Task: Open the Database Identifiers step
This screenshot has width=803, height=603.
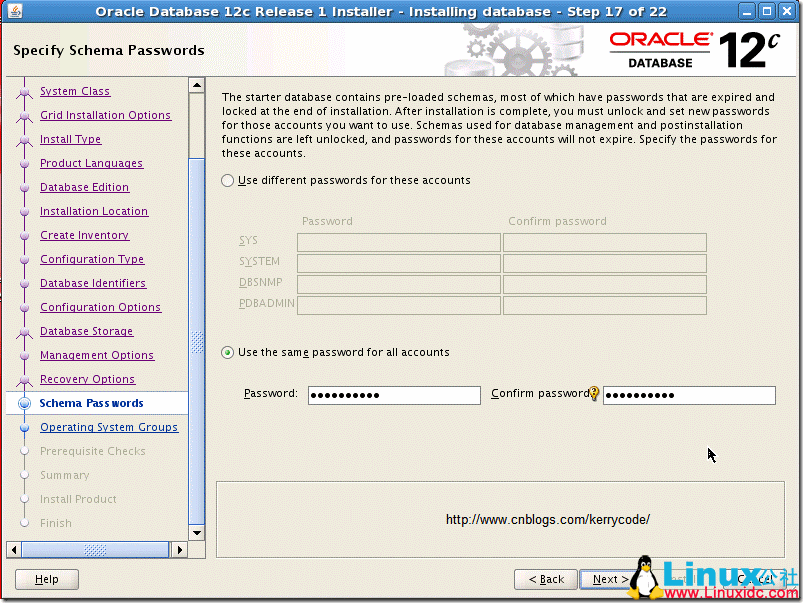Action: pyautogui.click(x=92, y=283)
